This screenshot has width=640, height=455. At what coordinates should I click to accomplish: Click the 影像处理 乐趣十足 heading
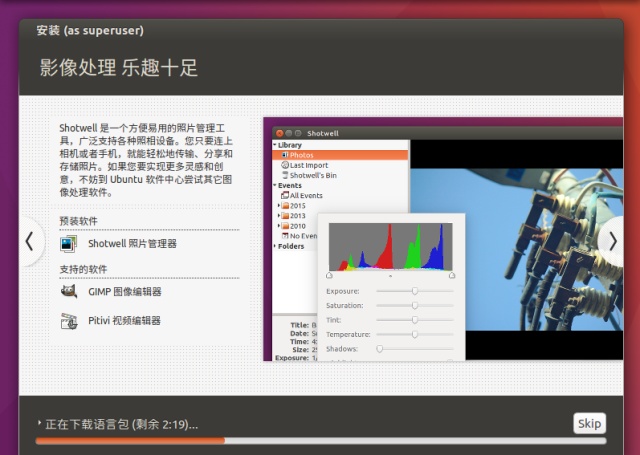(x=119, y=68)
